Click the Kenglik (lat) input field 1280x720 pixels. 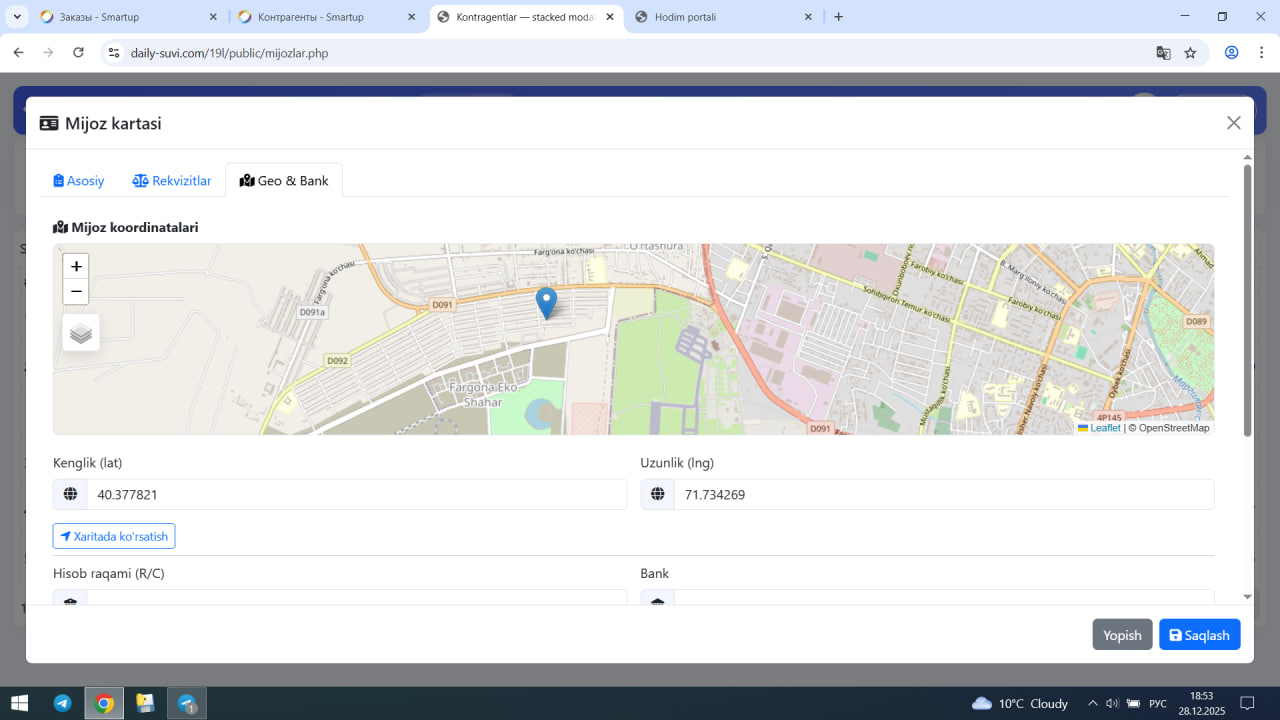[x=355, y=494]
